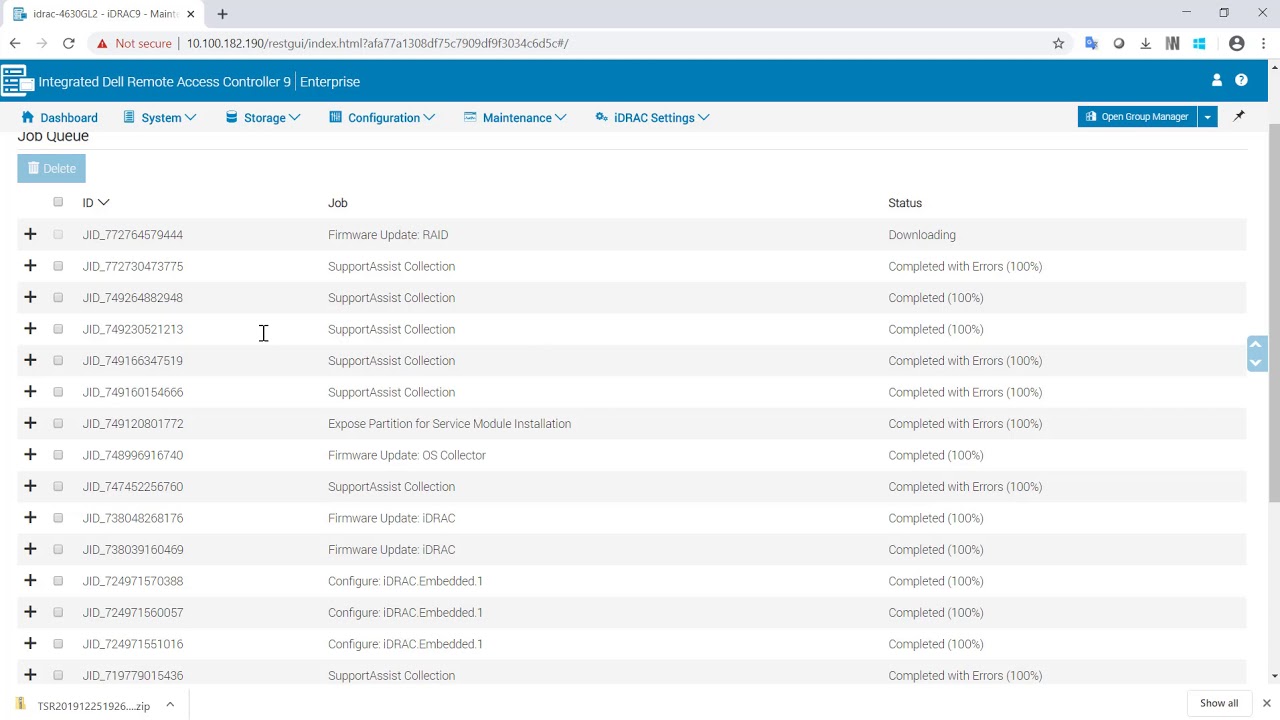Check the box for JID_749230521213

pos(58,329)
